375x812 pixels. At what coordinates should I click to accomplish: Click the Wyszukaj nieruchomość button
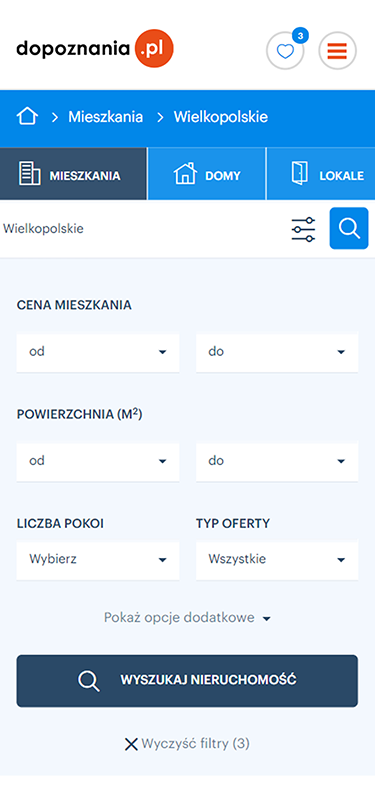(x=187, y=680)
